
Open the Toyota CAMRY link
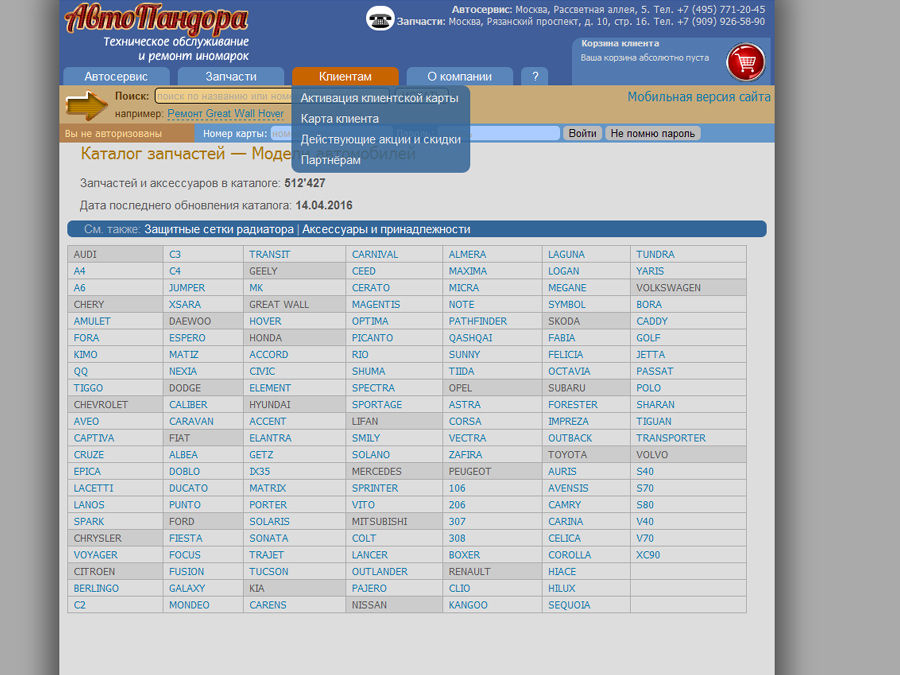(x=565, y=505)
